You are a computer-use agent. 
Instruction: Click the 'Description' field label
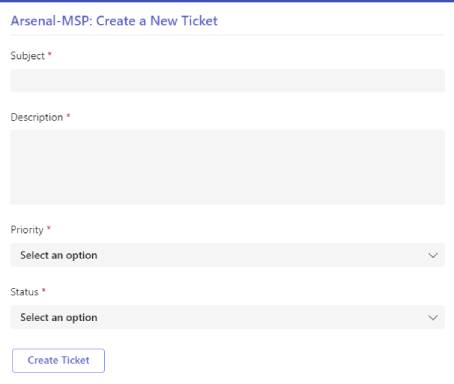37,117
